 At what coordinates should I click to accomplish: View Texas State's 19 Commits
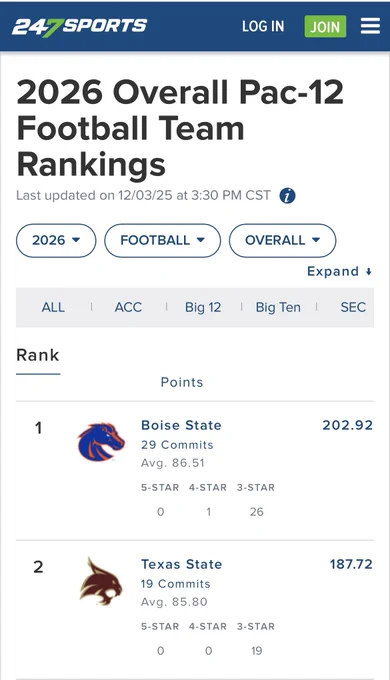(175, 584)
